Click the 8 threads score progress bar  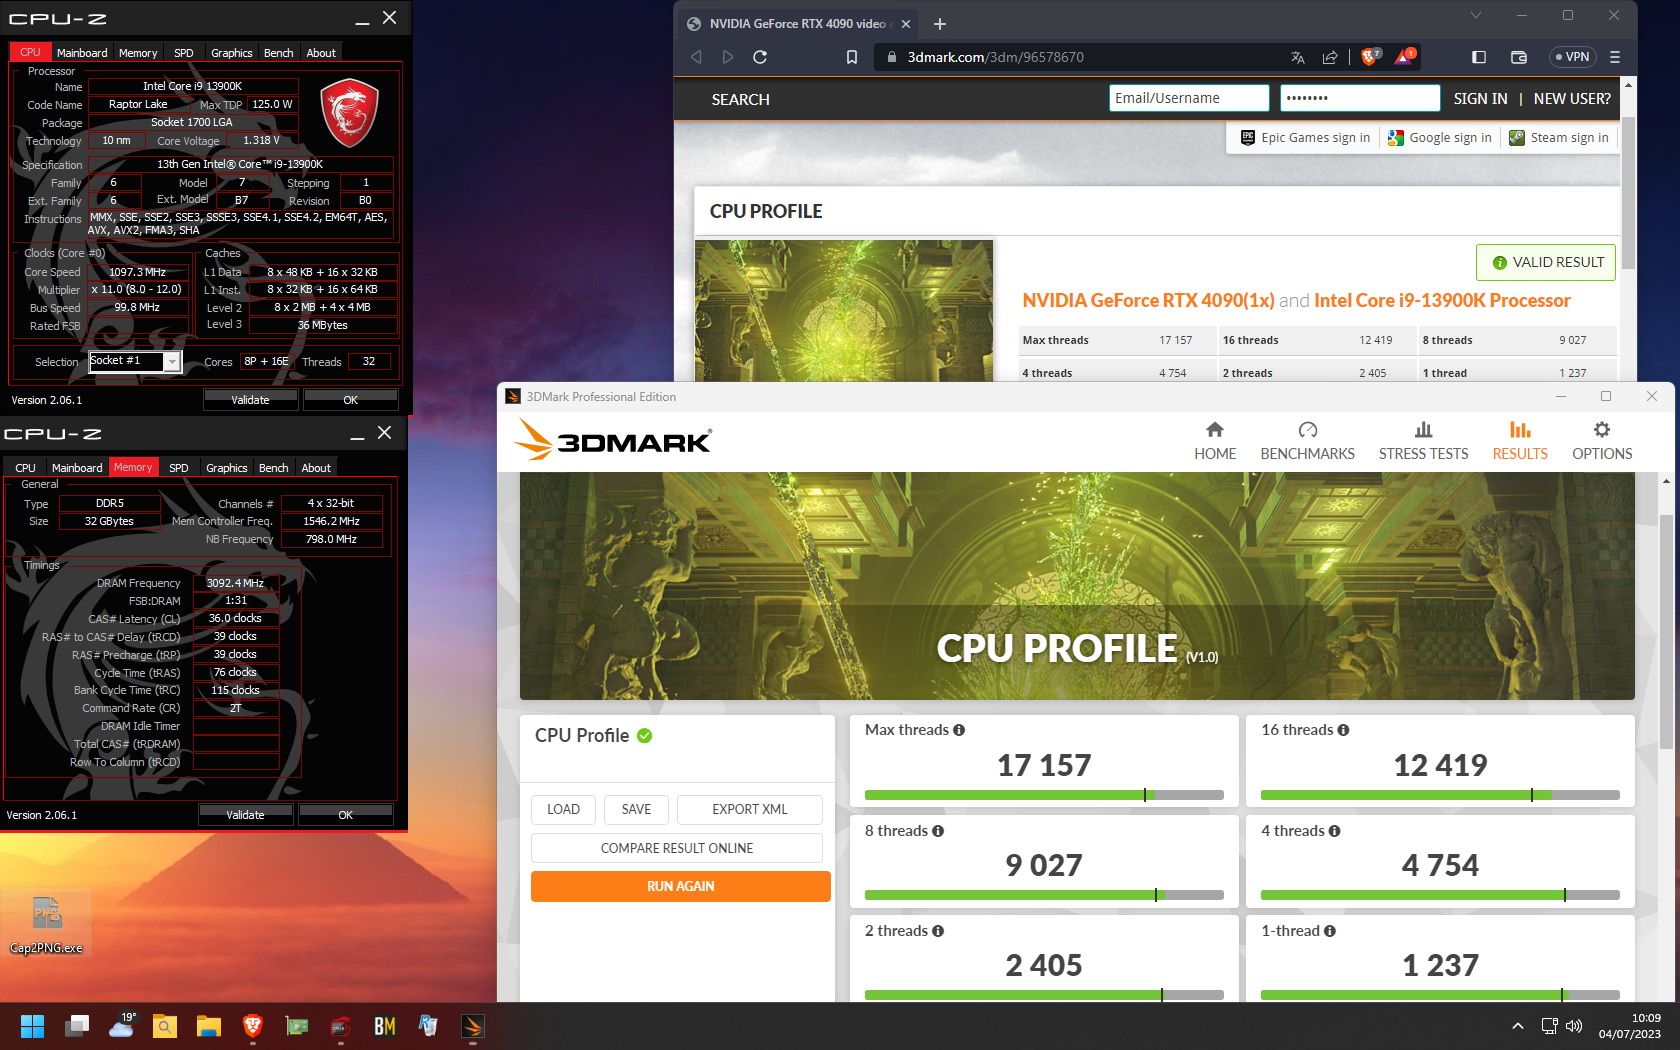coord(1044,895)
